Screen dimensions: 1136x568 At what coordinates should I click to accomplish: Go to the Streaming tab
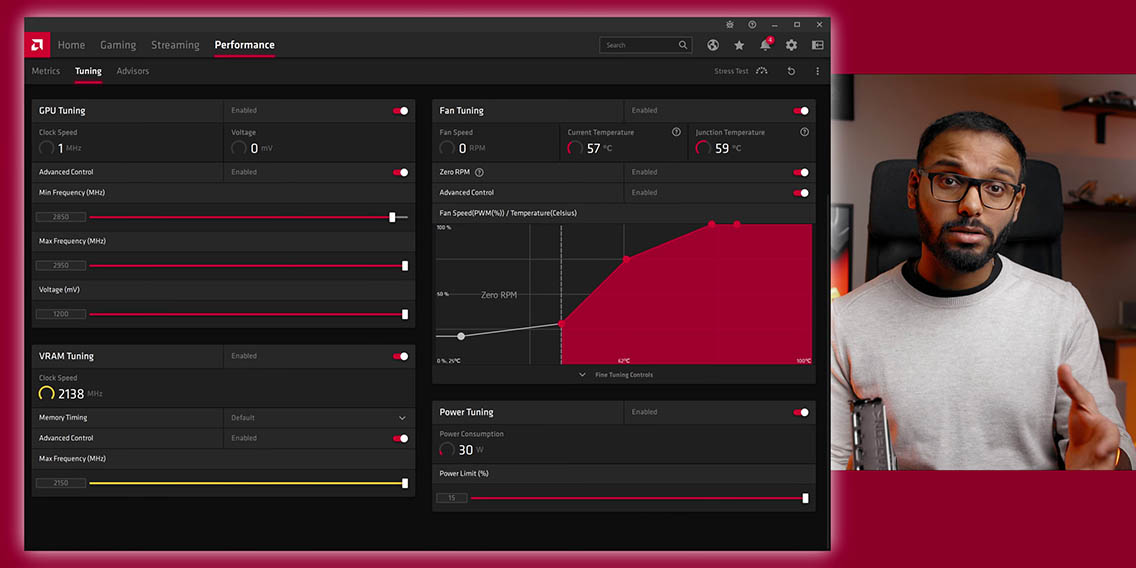coord(175,45)
